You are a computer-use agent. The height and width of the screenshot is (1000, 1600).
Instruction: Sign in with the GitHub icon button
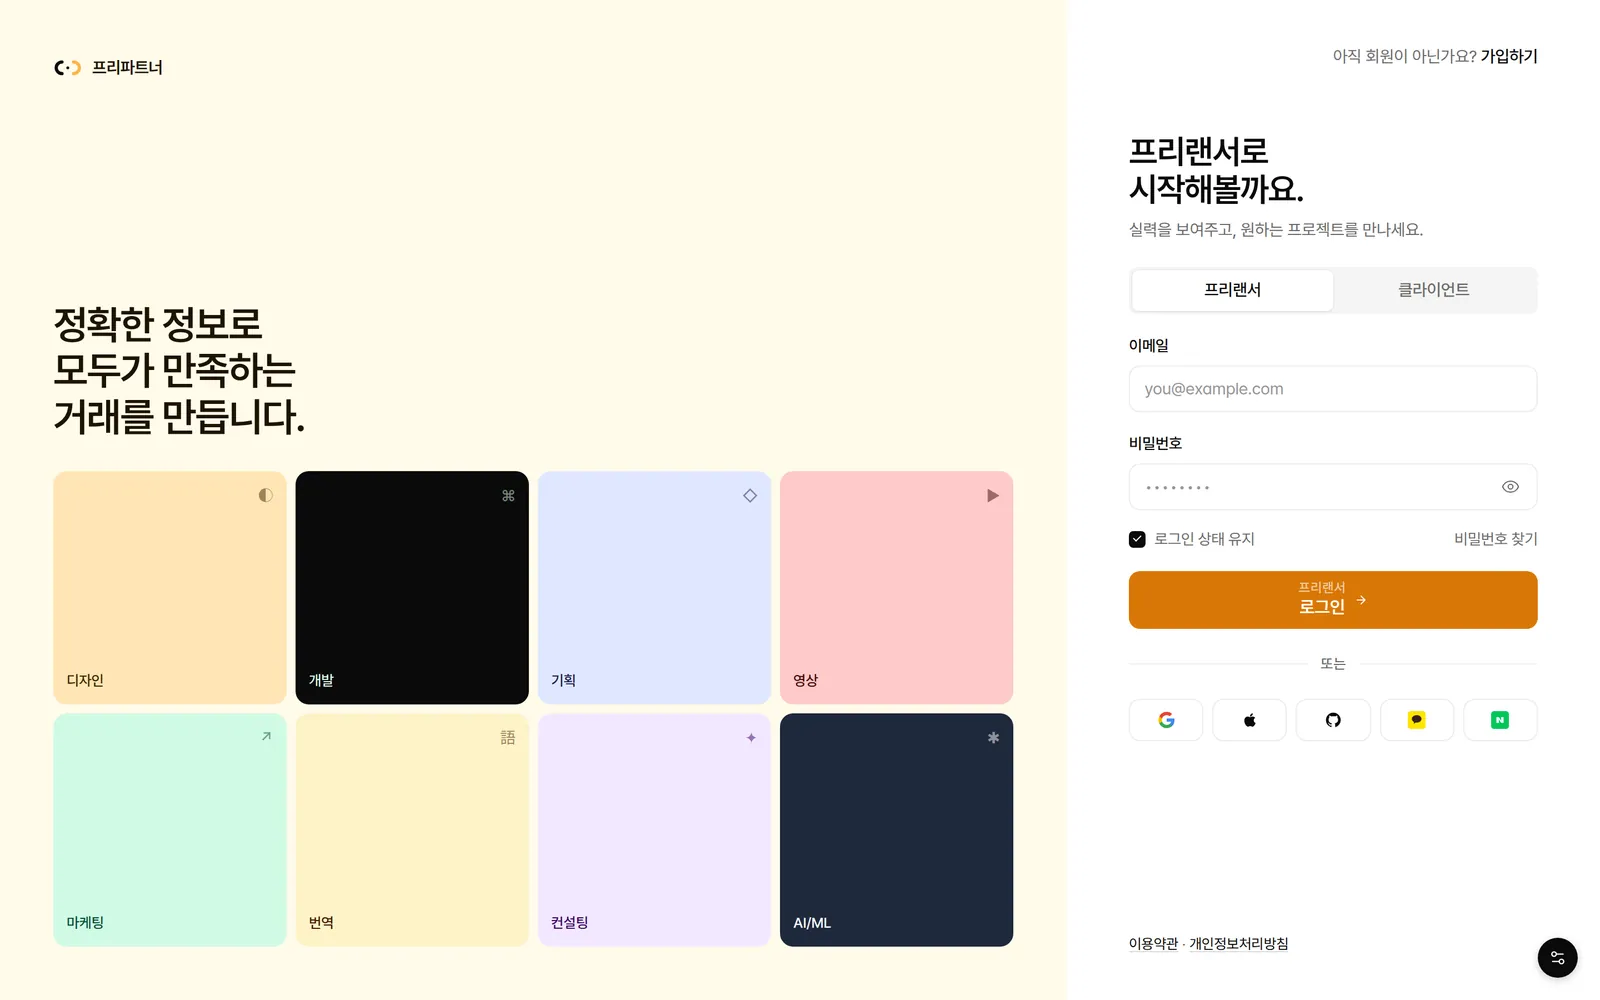tap(1333, 720)
